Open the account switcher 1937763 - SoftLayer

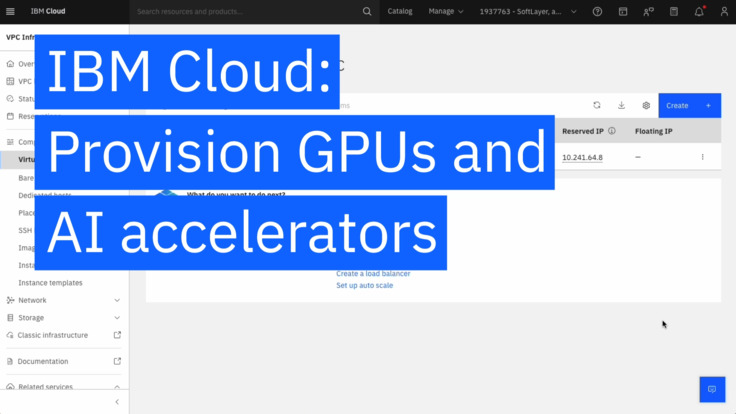[x=528, y=11]
